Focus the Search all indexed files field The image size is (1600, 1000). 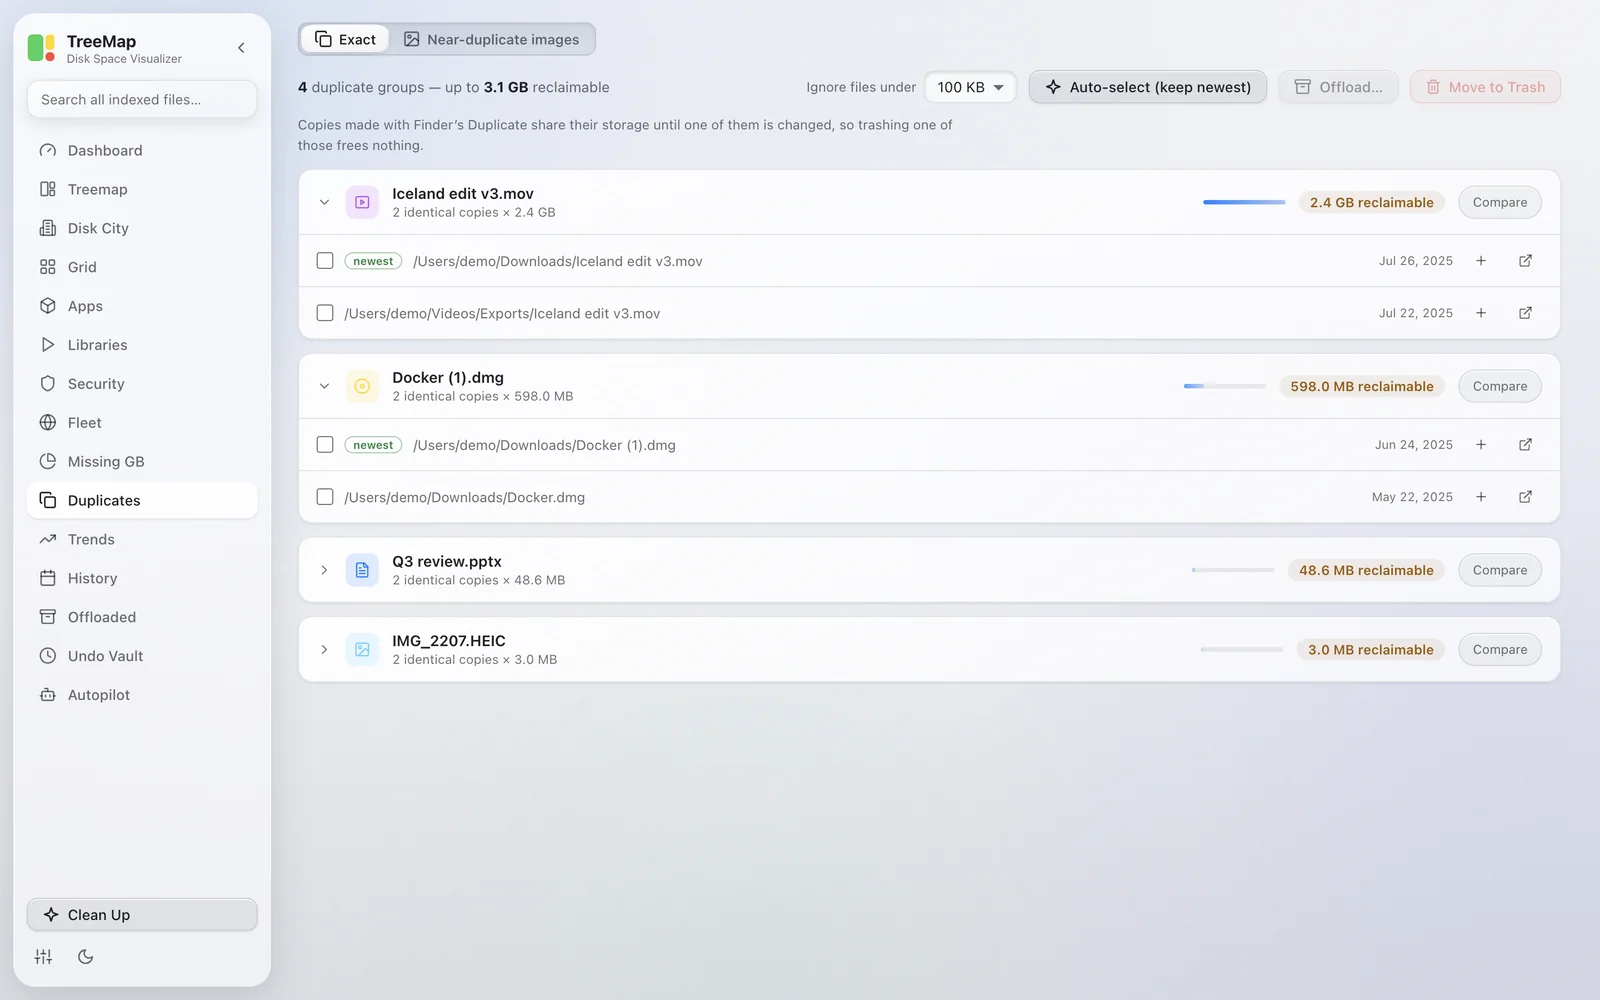click(142, 99)
